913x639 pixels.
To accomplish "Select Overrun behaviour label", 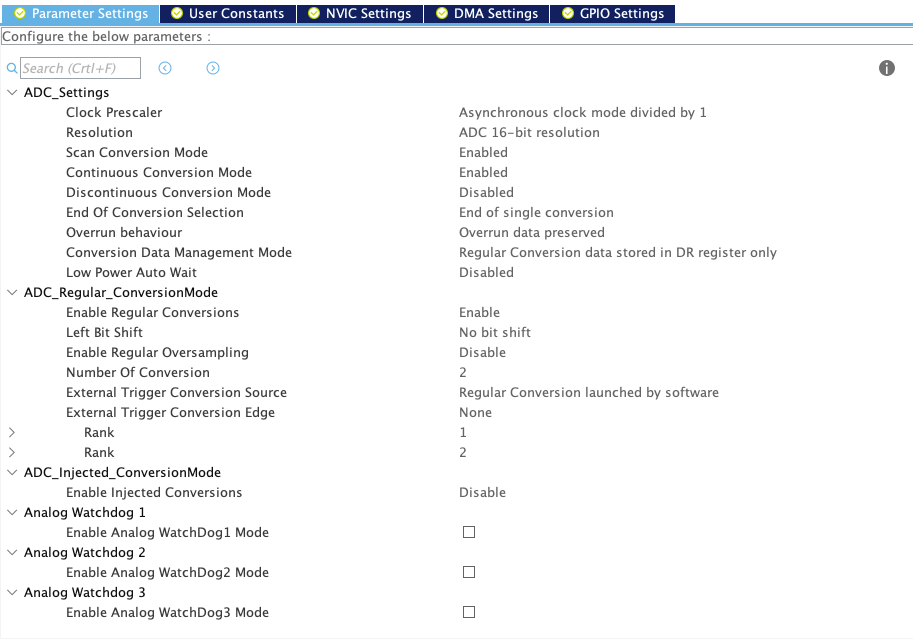I will 123,232.
